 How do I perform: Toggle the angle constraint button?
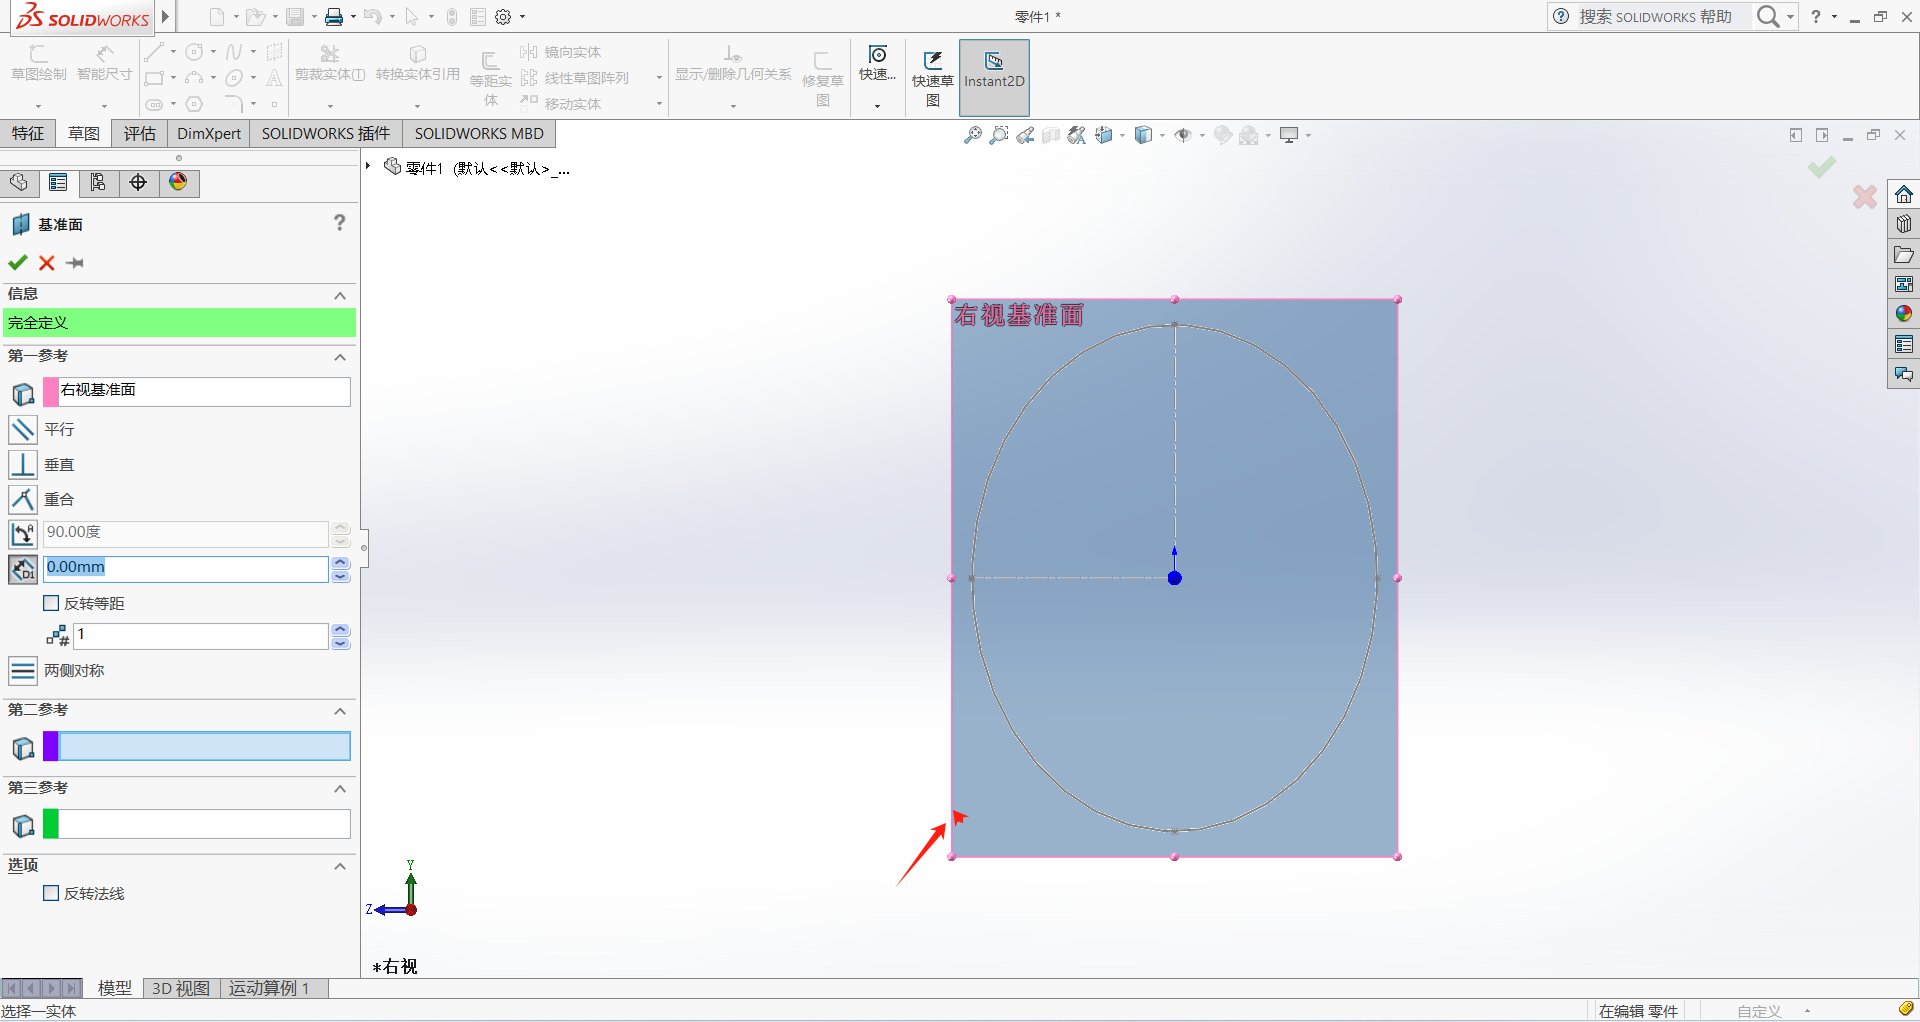point(23,534)
